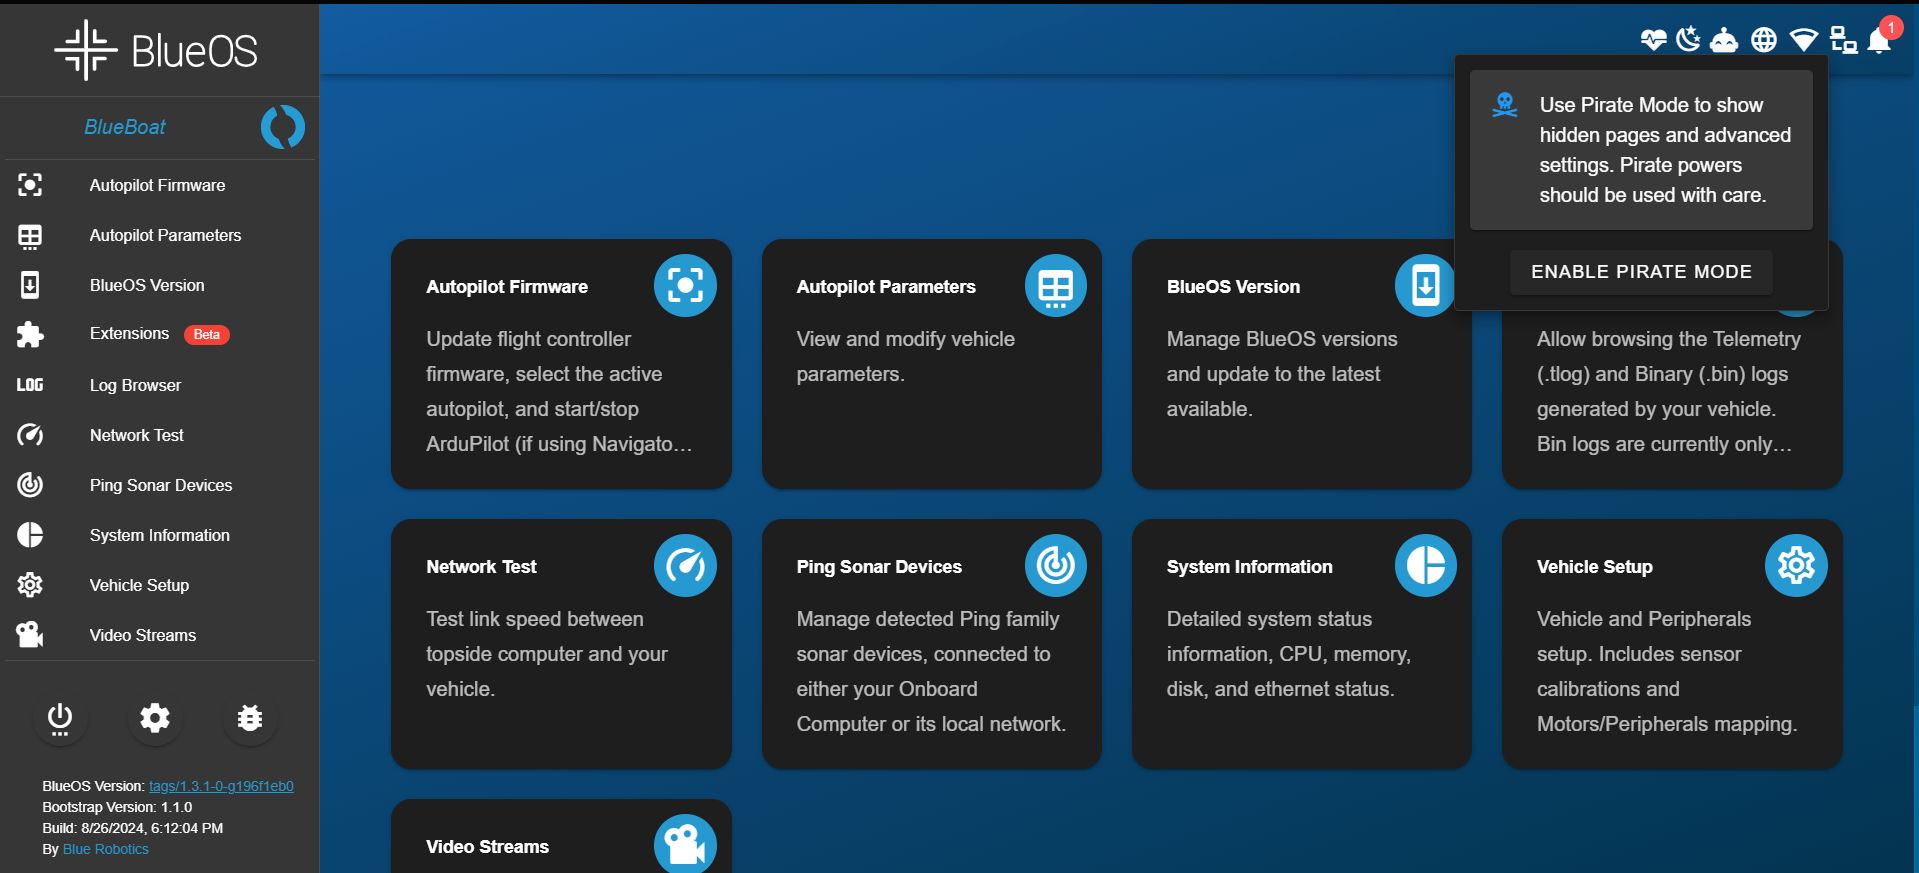Click the BlueOS Version card's download icon
Viewport: 1919px width, 873px height.
coord(1425,286)
